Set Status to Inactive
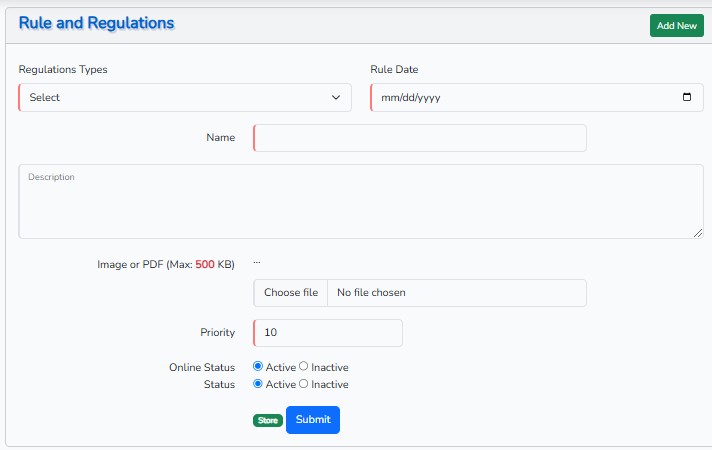The width and height of the screenshot is (712, 450). pos(304,384)
